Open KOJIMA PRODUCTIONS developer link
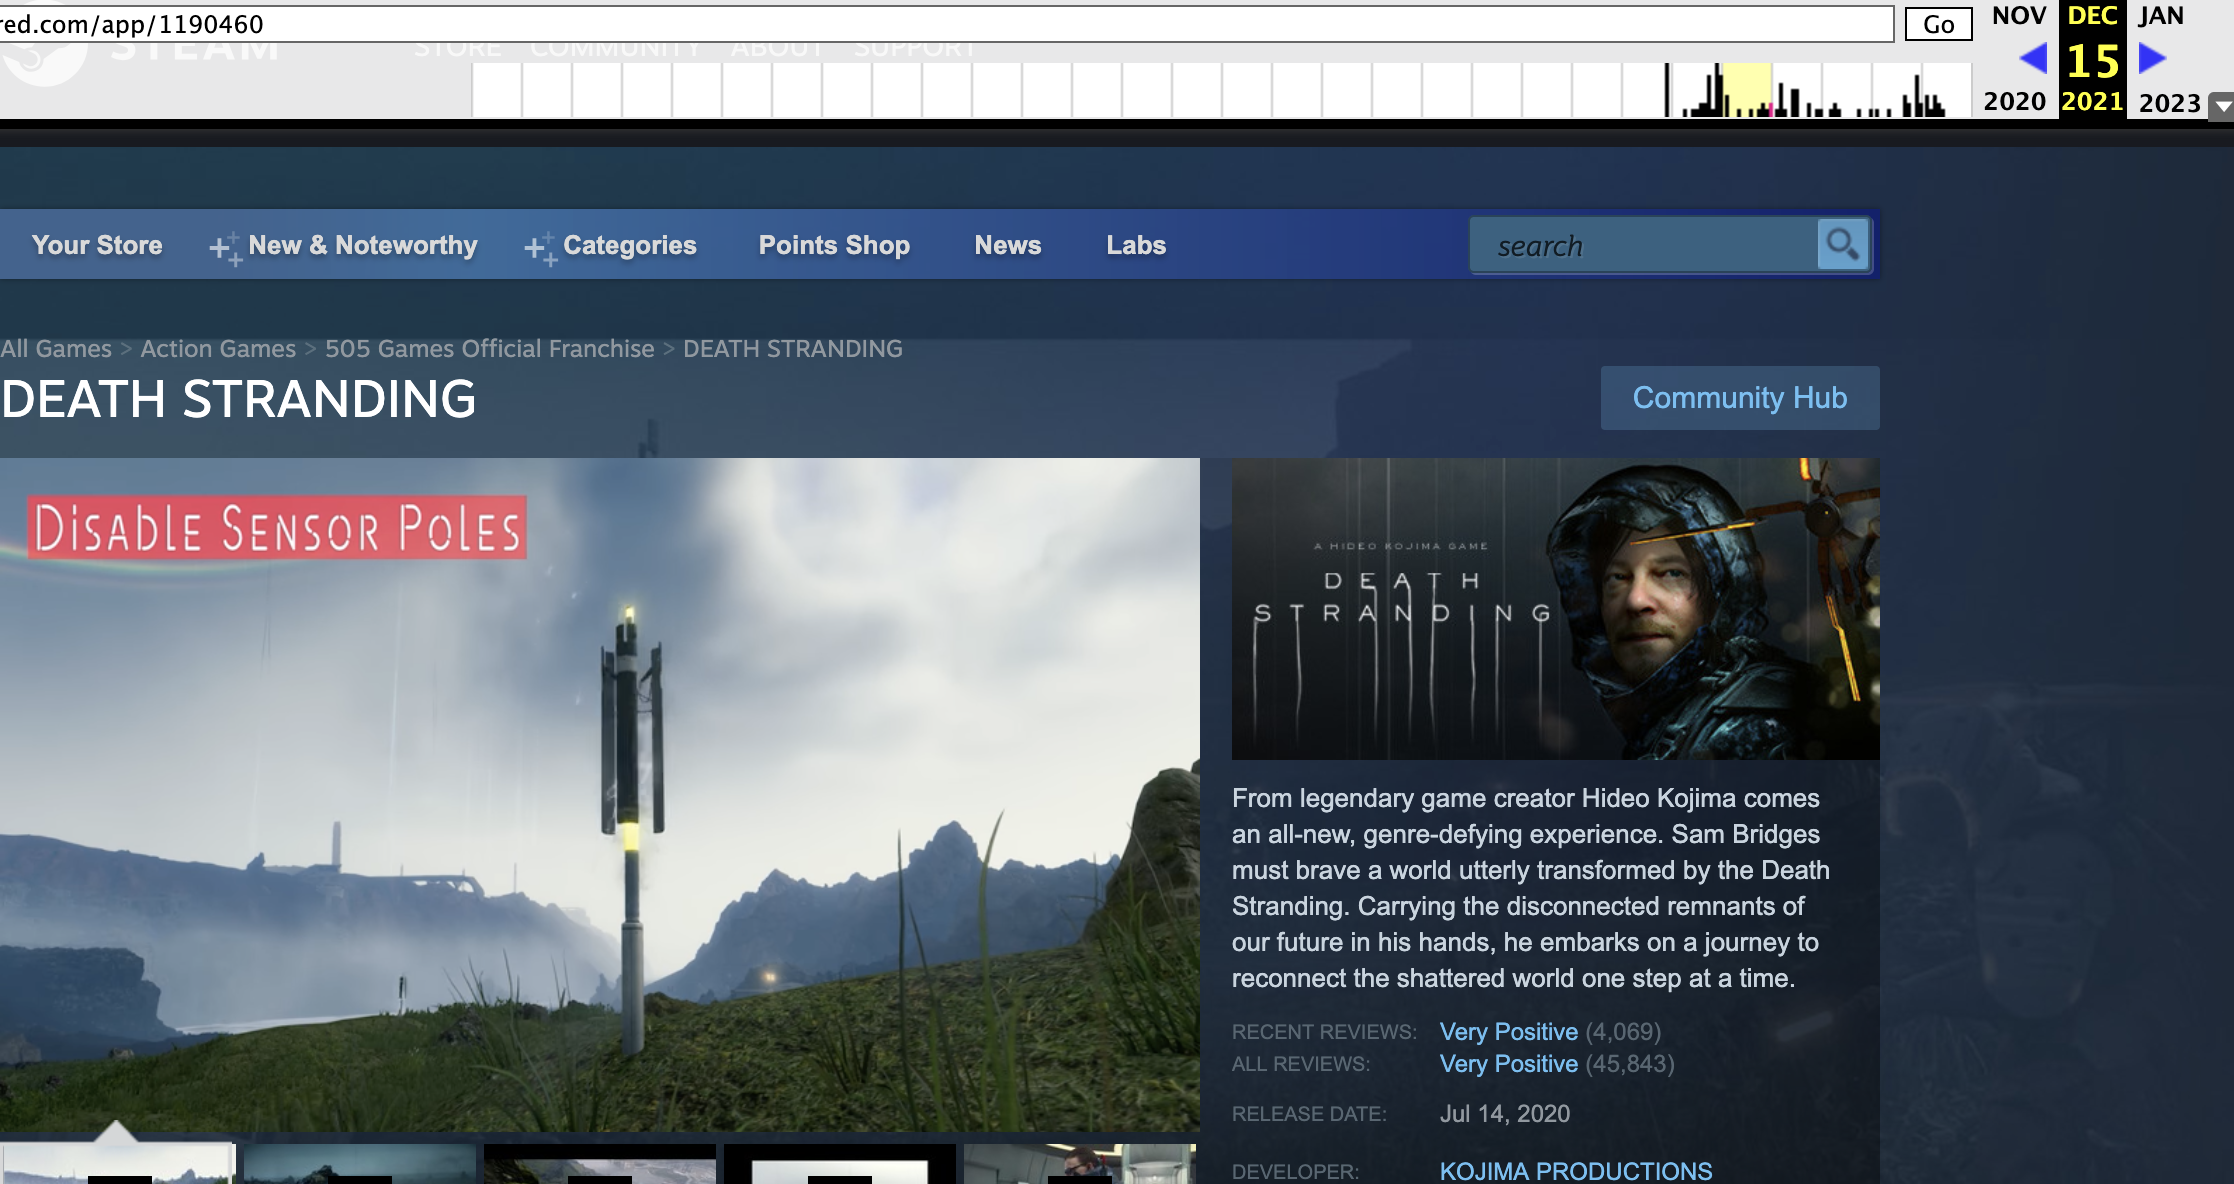The height and width of the screenshot is (1184, 2234). 1576,1171
